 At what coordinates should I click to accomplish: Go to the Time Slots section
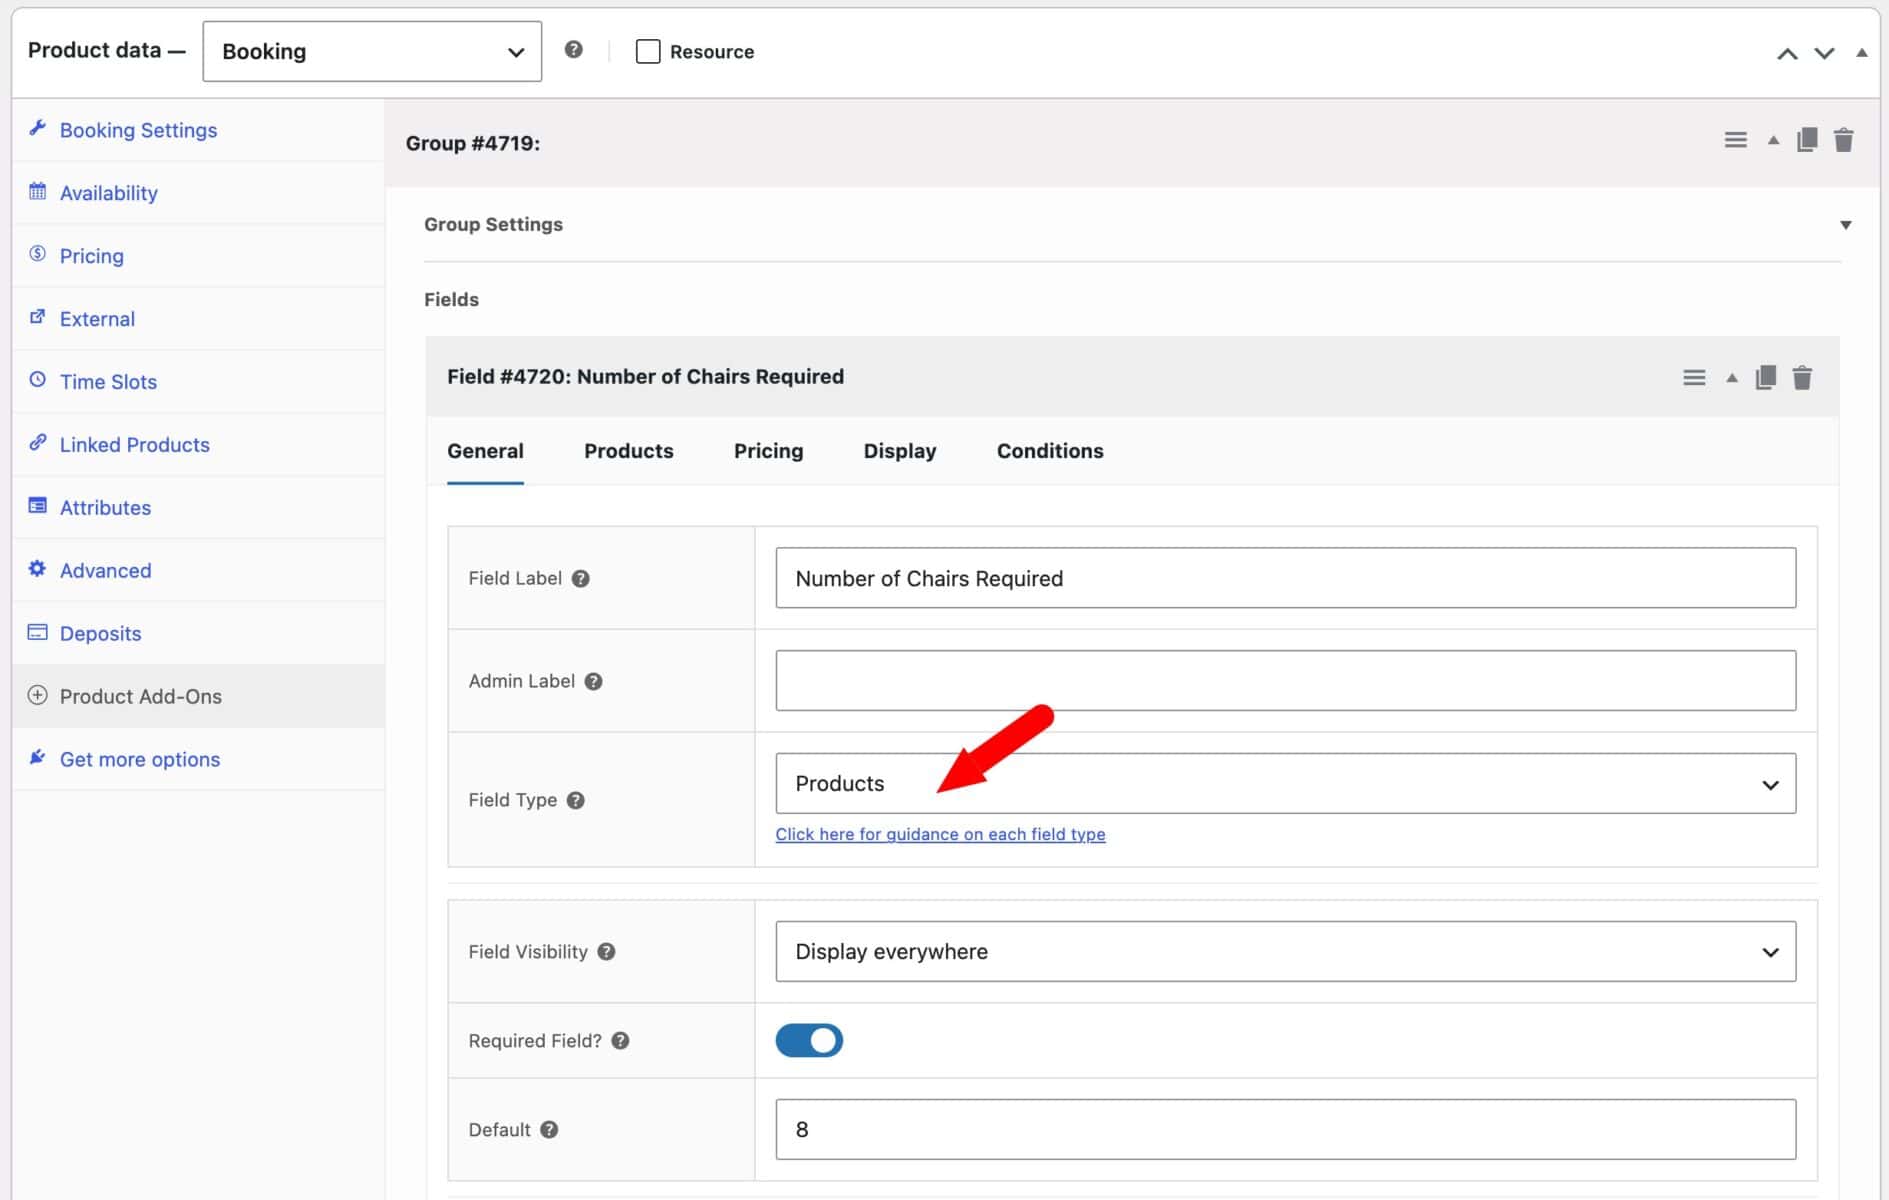198,382
